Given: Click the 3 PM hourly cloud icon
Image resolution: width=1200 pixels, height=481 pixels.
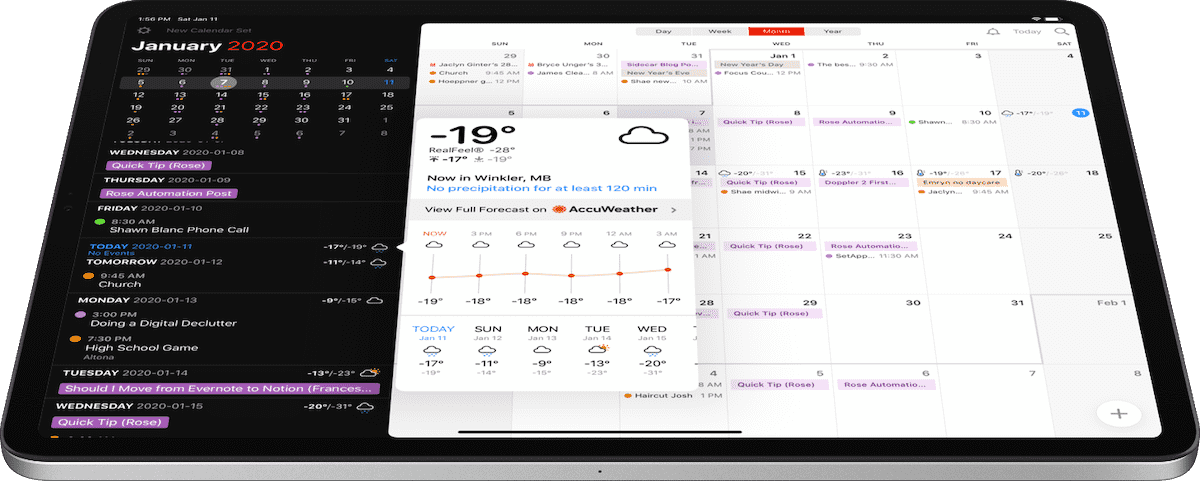Looking at the screenshot, I should (479, 245).
